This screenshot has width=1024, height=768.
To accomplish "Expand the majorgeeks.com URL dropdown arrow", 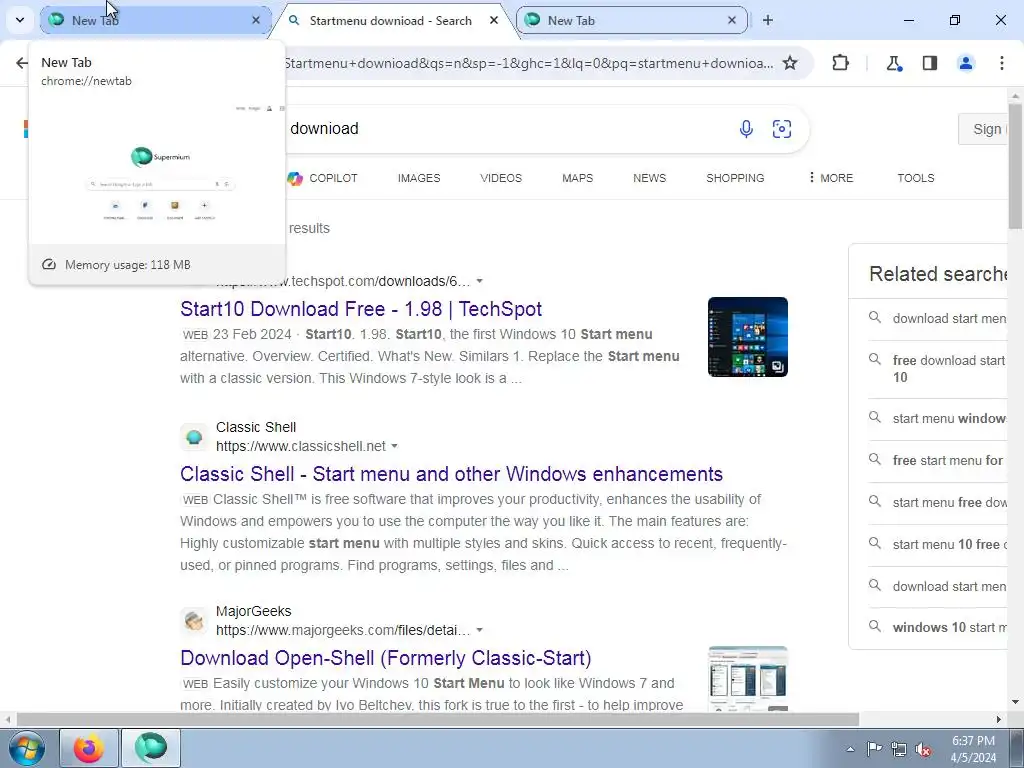I will click(x=479, y=631).
